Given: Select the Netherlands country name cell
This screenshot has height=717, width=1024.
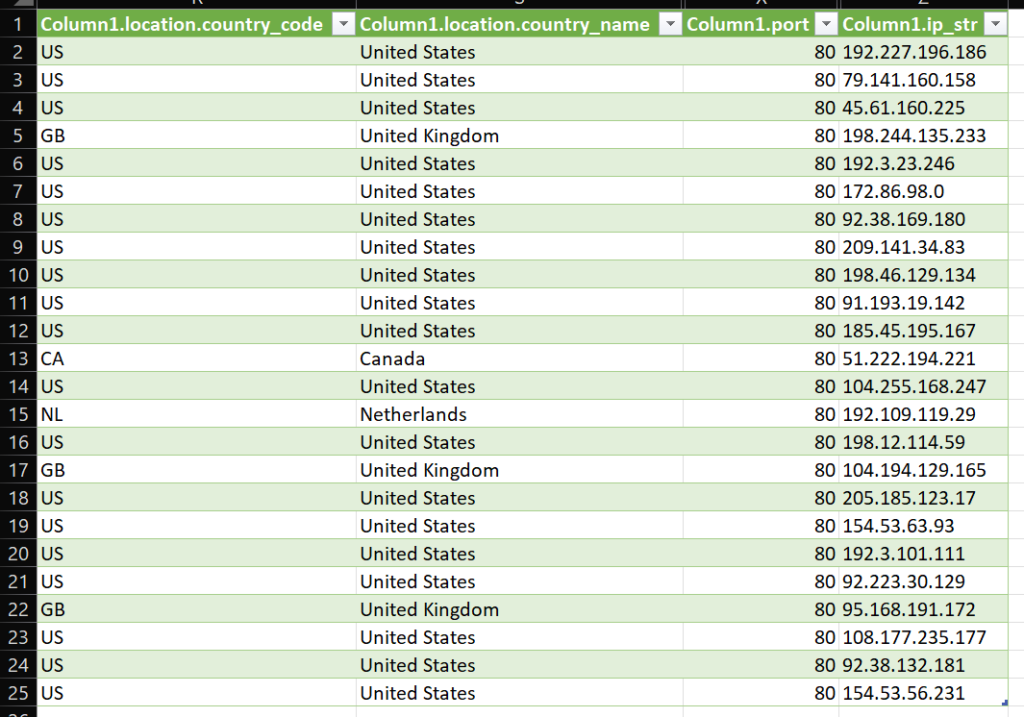Looking at the screenshot, I should [519, 414].
